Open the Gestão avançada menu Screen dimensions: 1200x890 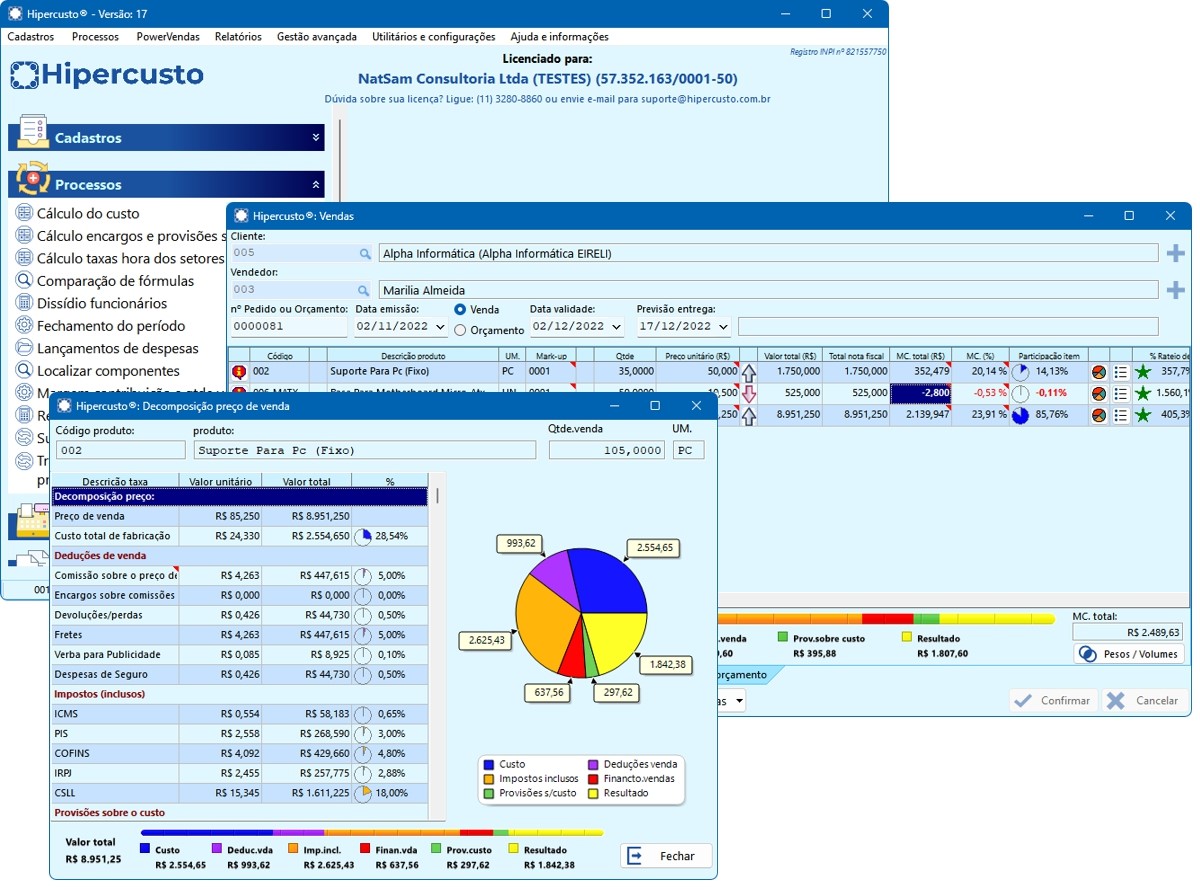[316, 37]
